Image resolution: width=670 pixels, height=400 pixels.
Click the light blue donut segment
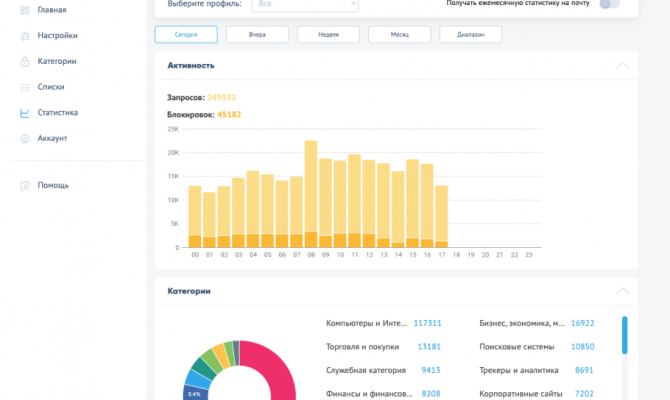click(x=198, y=379)
